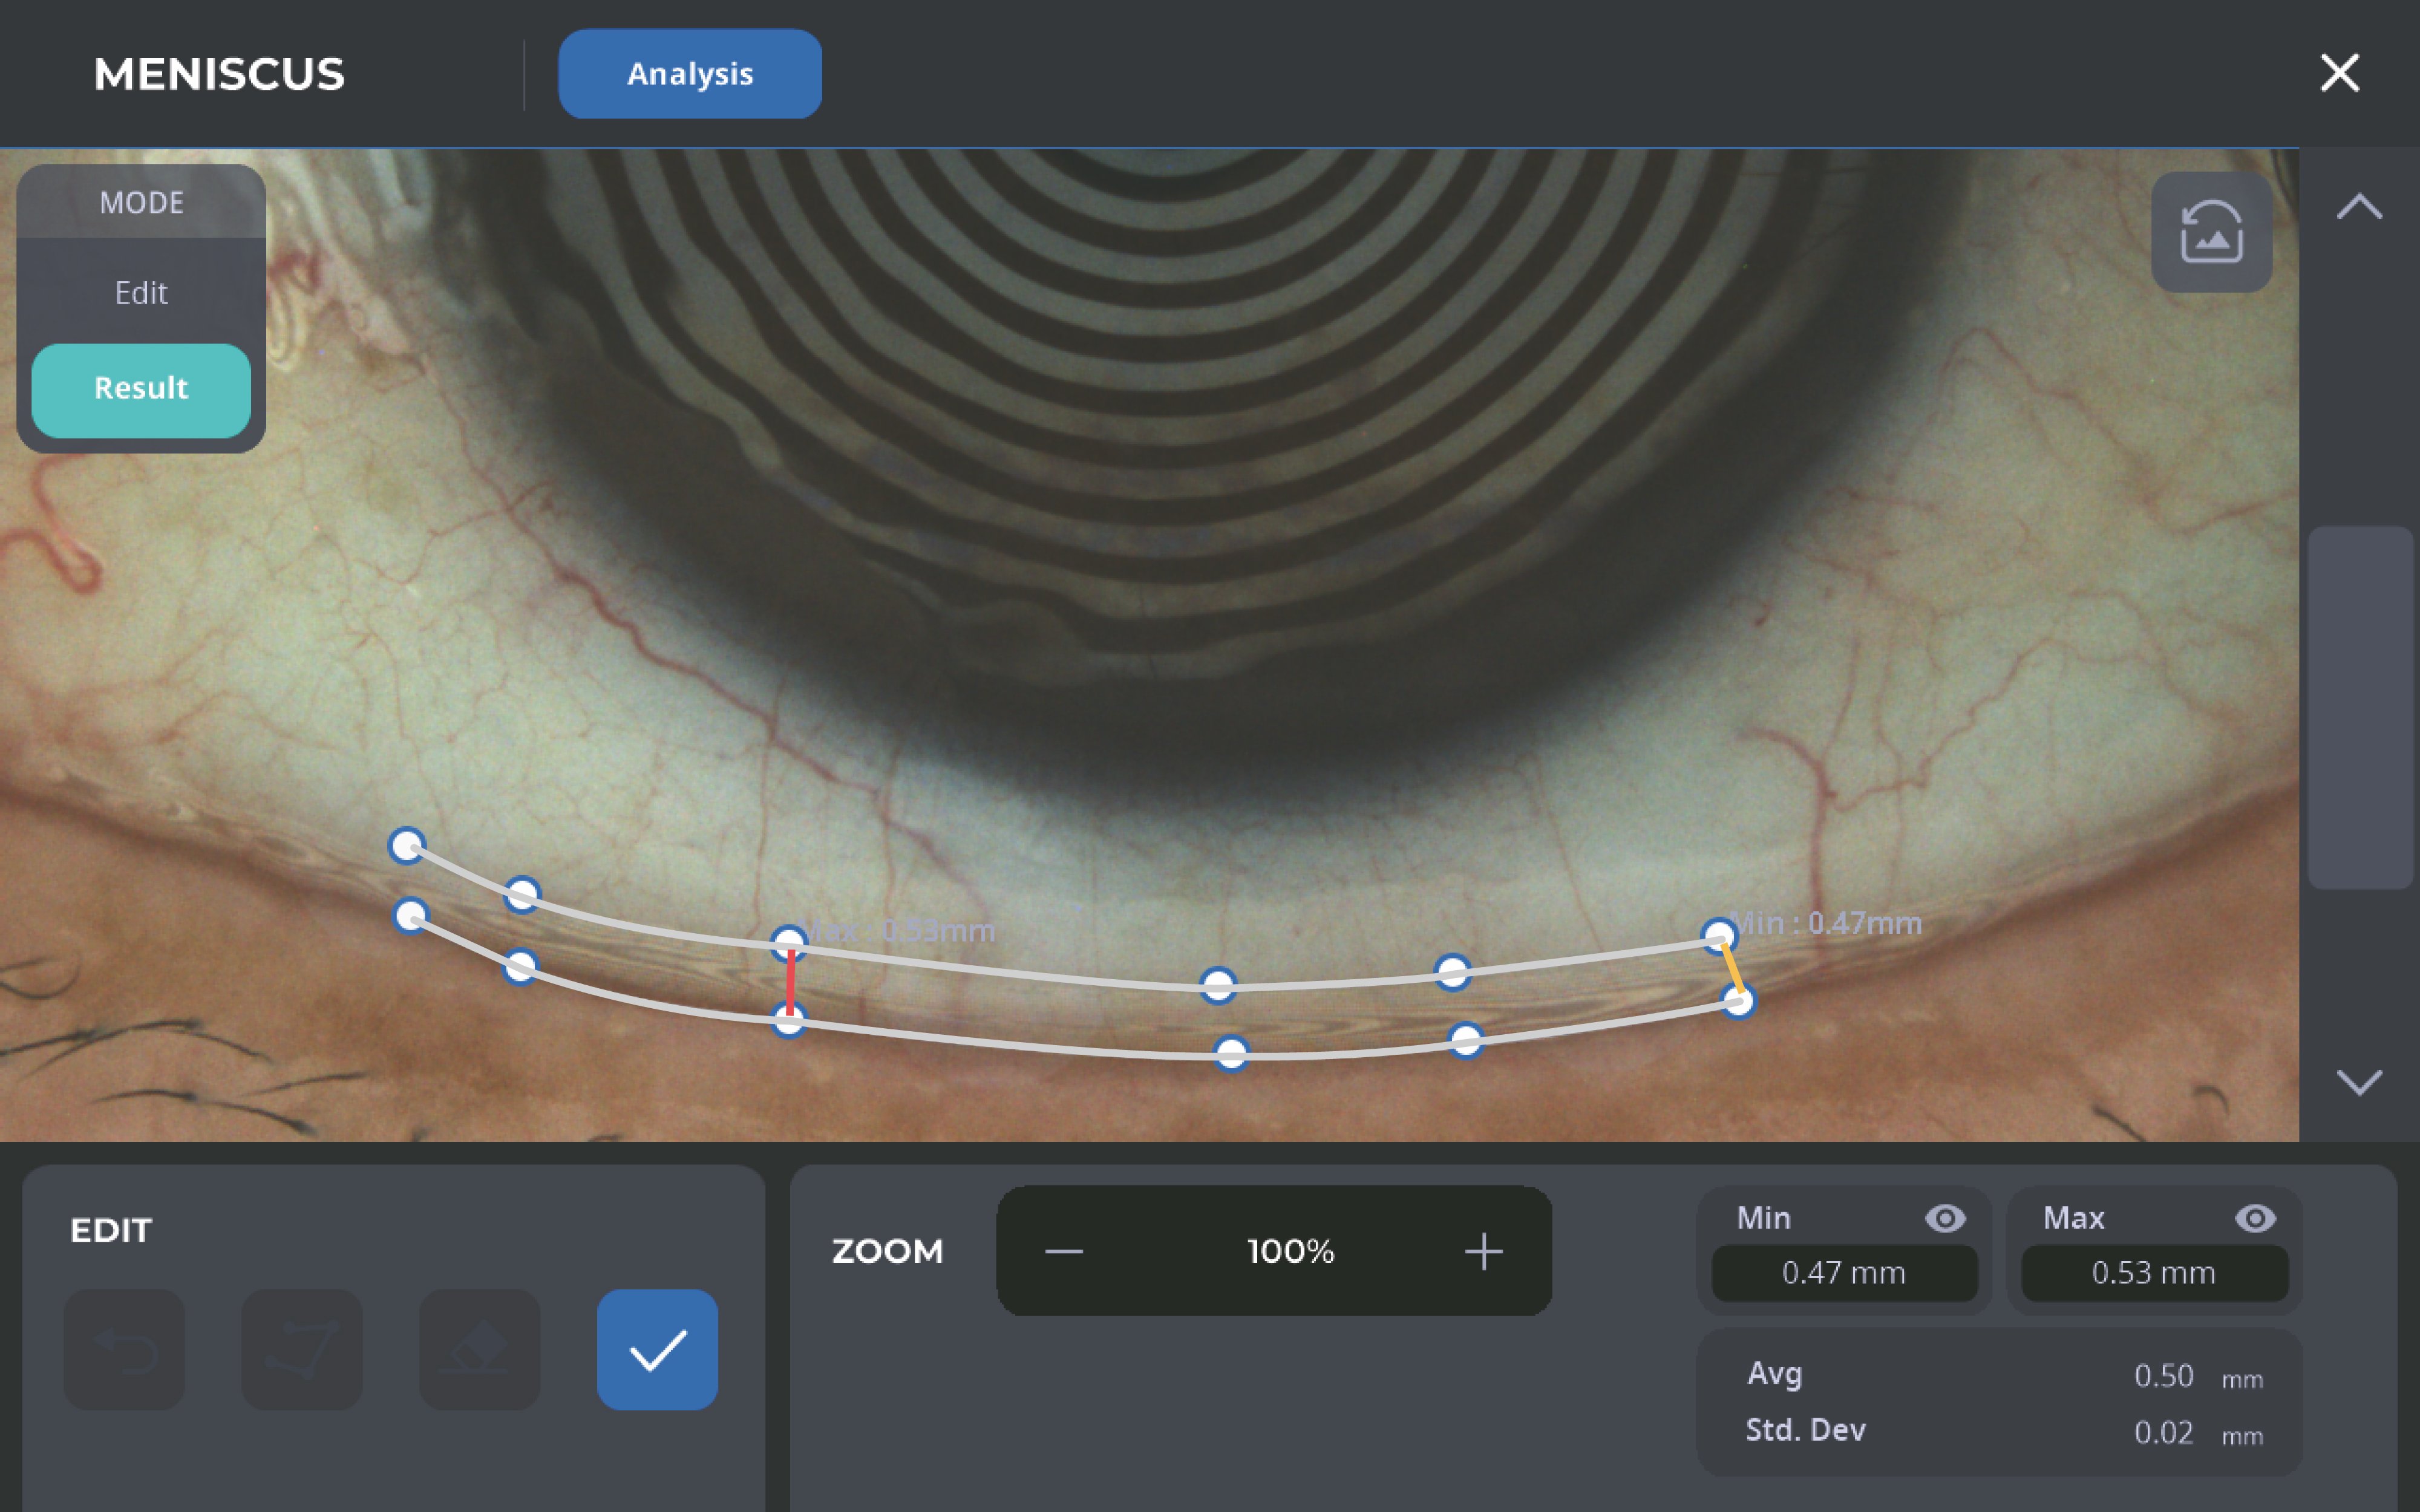Click the 100% zoom level display
The image size is (2420, 1512).
pos(1290,1251)
